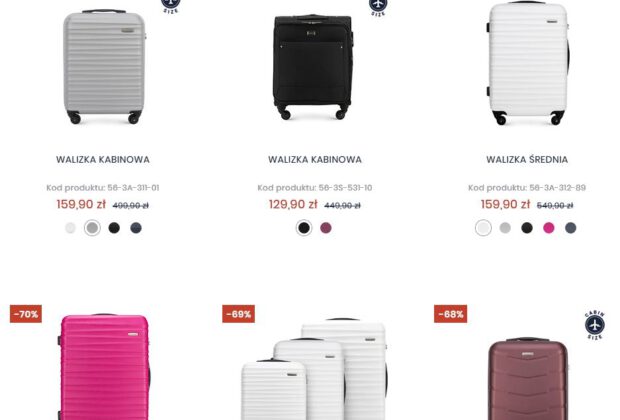Click cabin size badge on burgundy suitcase
The width and height of the screenshot is (620, 420).
coord(595,325)
